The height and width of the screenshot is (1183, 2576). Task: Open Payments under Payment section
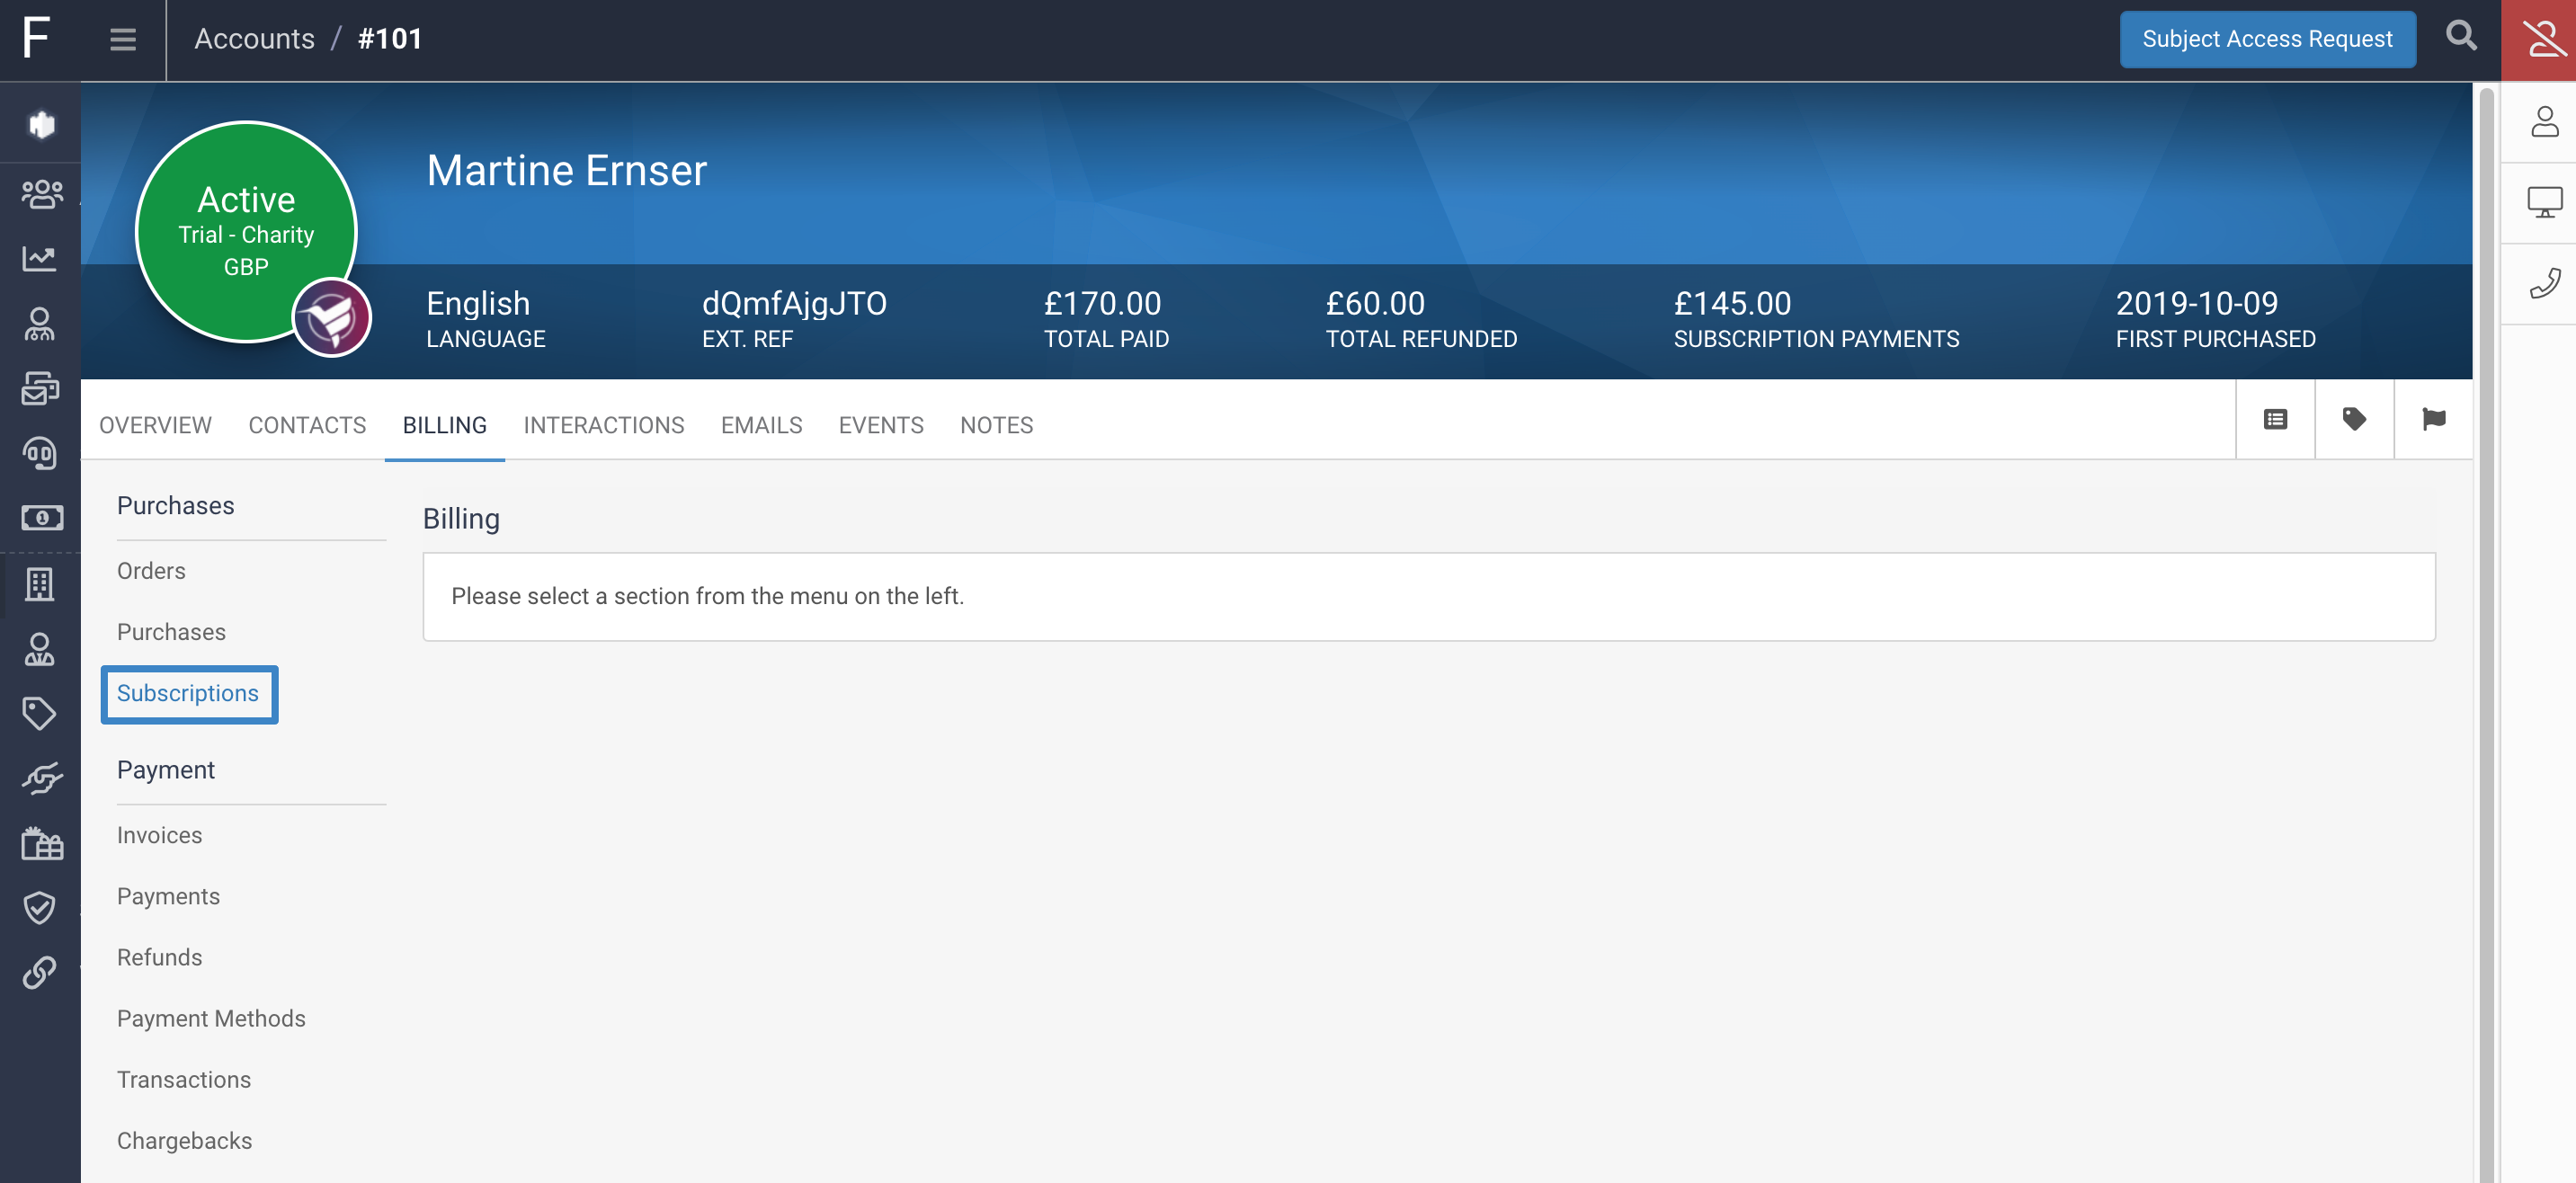tap(168, 896)
